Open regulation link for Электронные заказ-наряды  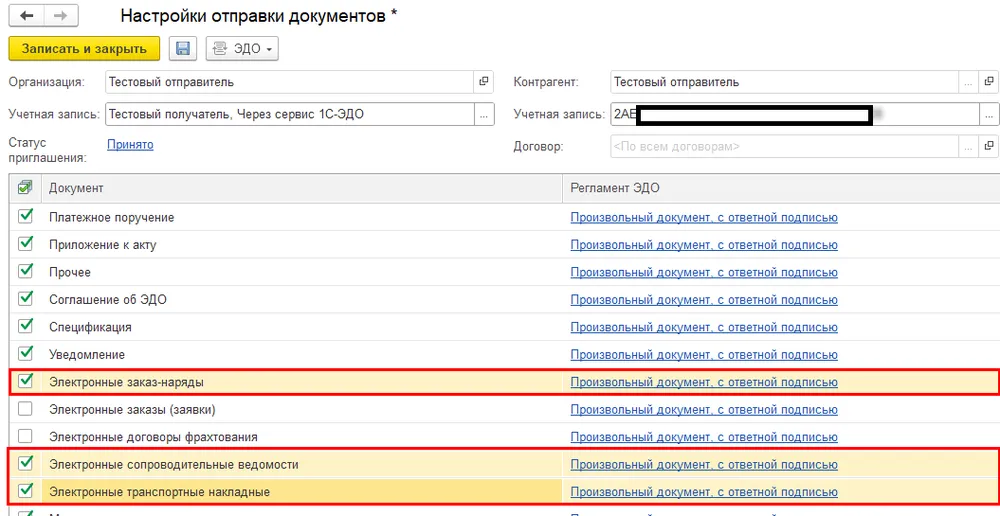pyautogui.click(x=704, y=382)
